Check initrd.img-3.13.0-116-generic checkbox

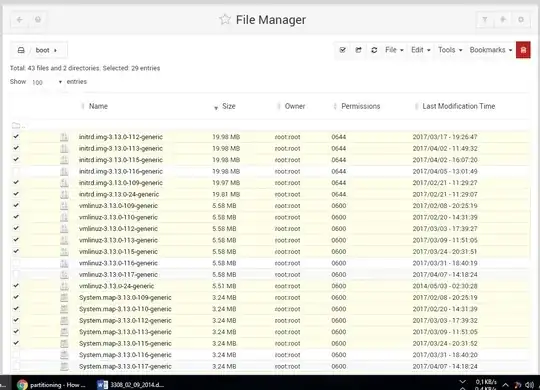click(x=16, y=171)
